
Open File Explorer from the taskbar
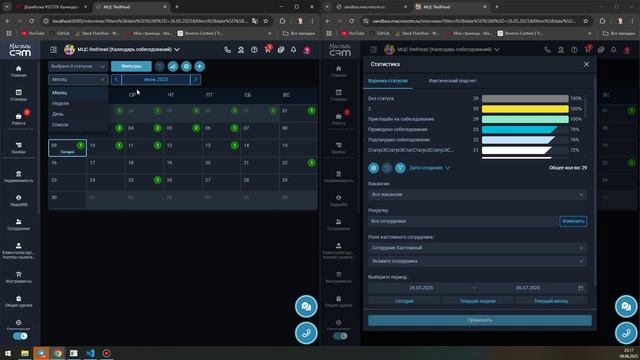point(25,353)
